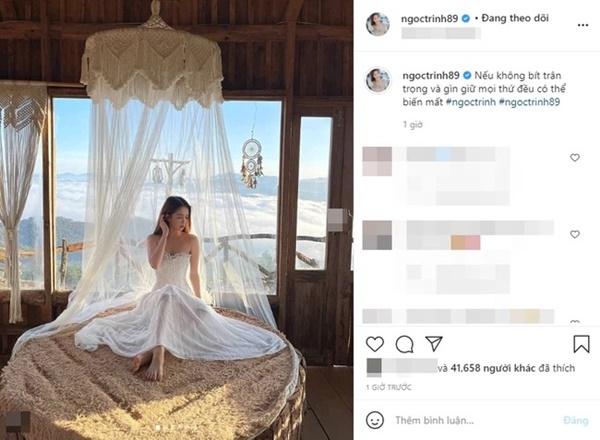Open ngoctrinh89 profile from header username
This screenshot has width=600, height=440.
(429, 18)
